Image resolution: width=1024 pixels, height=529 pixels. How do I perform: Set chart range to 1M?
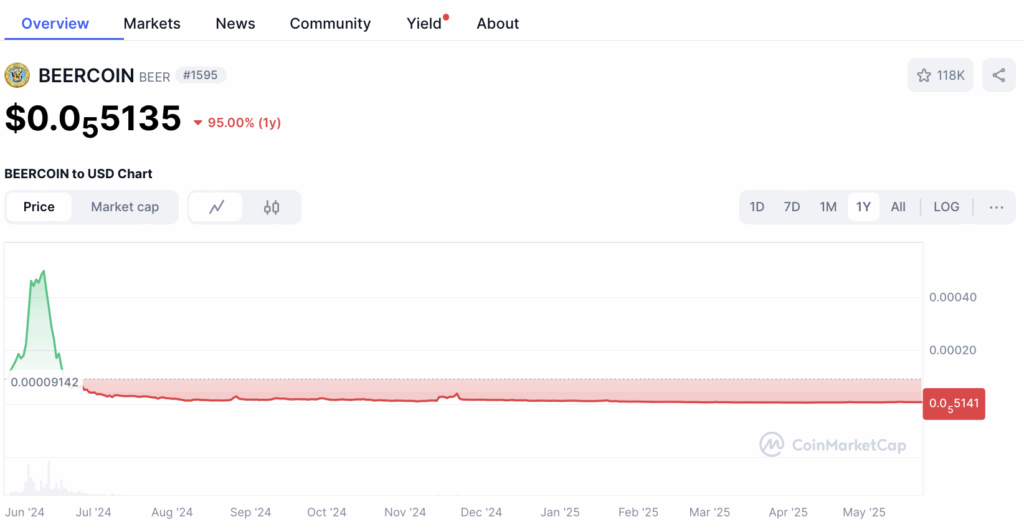point(828,207)
